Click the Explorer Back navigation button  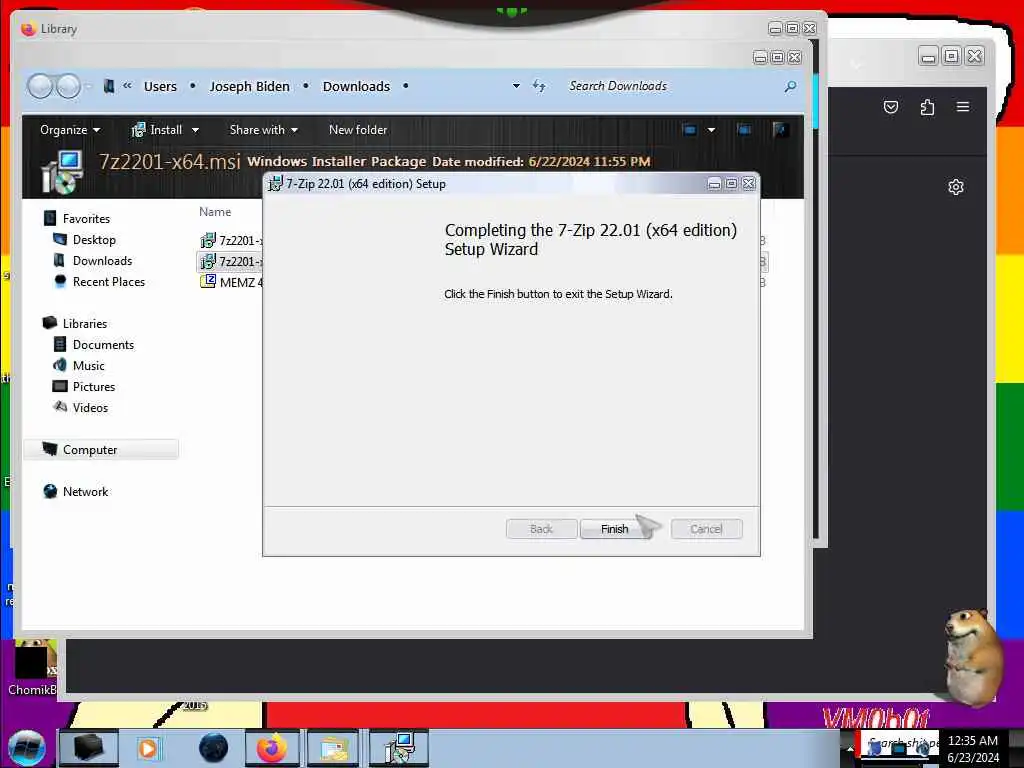[x=40, y=86]
